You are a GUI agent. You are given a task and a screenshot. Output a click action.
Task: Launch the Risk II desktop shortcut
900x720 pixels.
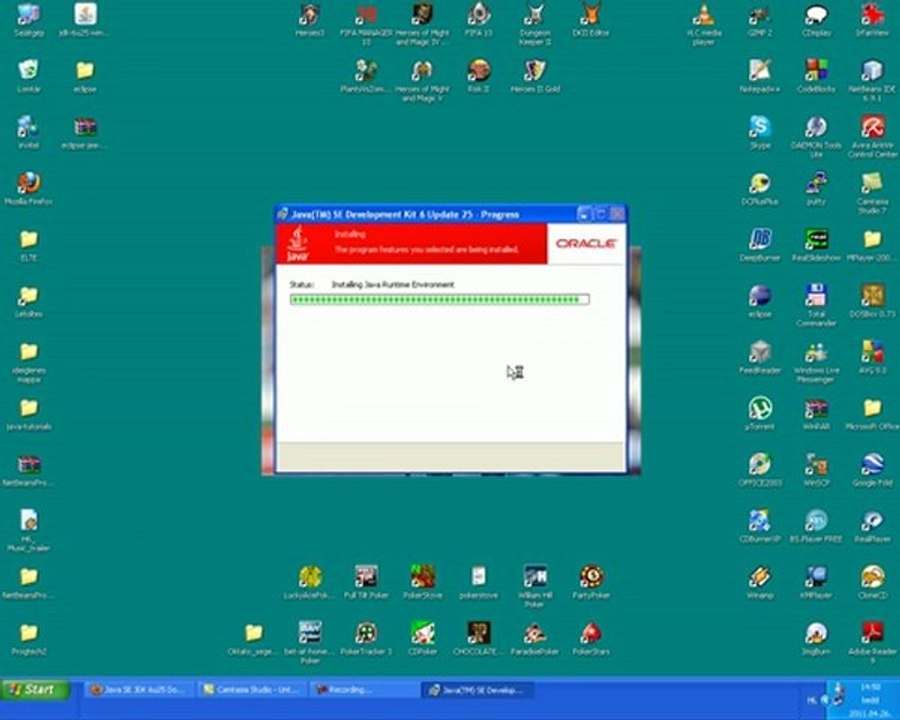coord(478,76)
